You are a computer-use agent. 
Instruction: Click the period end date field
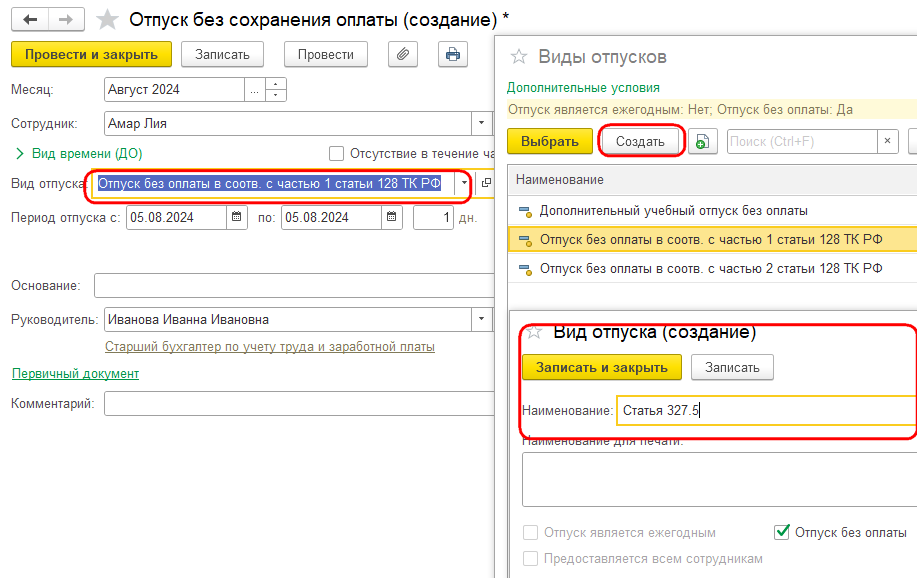[332, 217]
